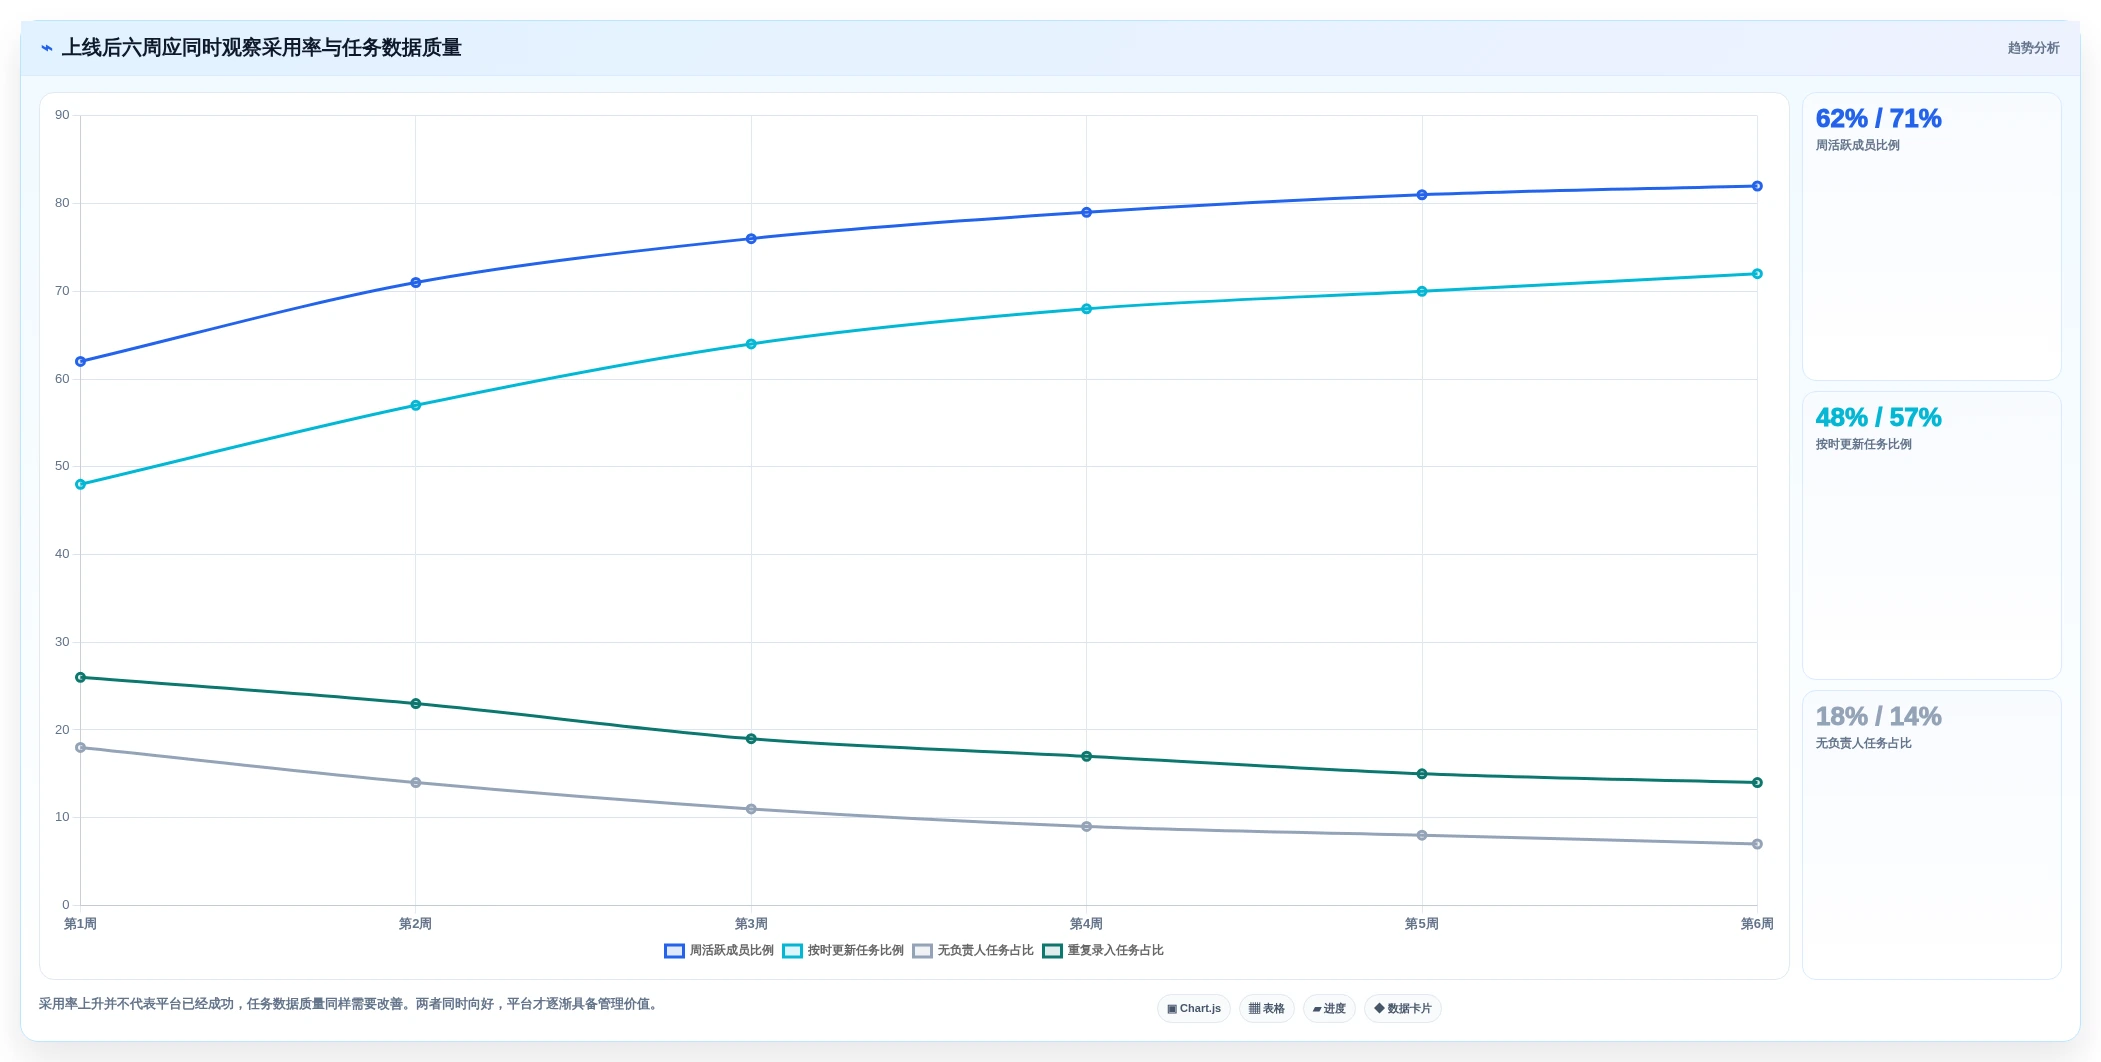This screenshot has height=1062, width=2101.
Task: Click the 20 y-axis tick label
Action: 62,730
